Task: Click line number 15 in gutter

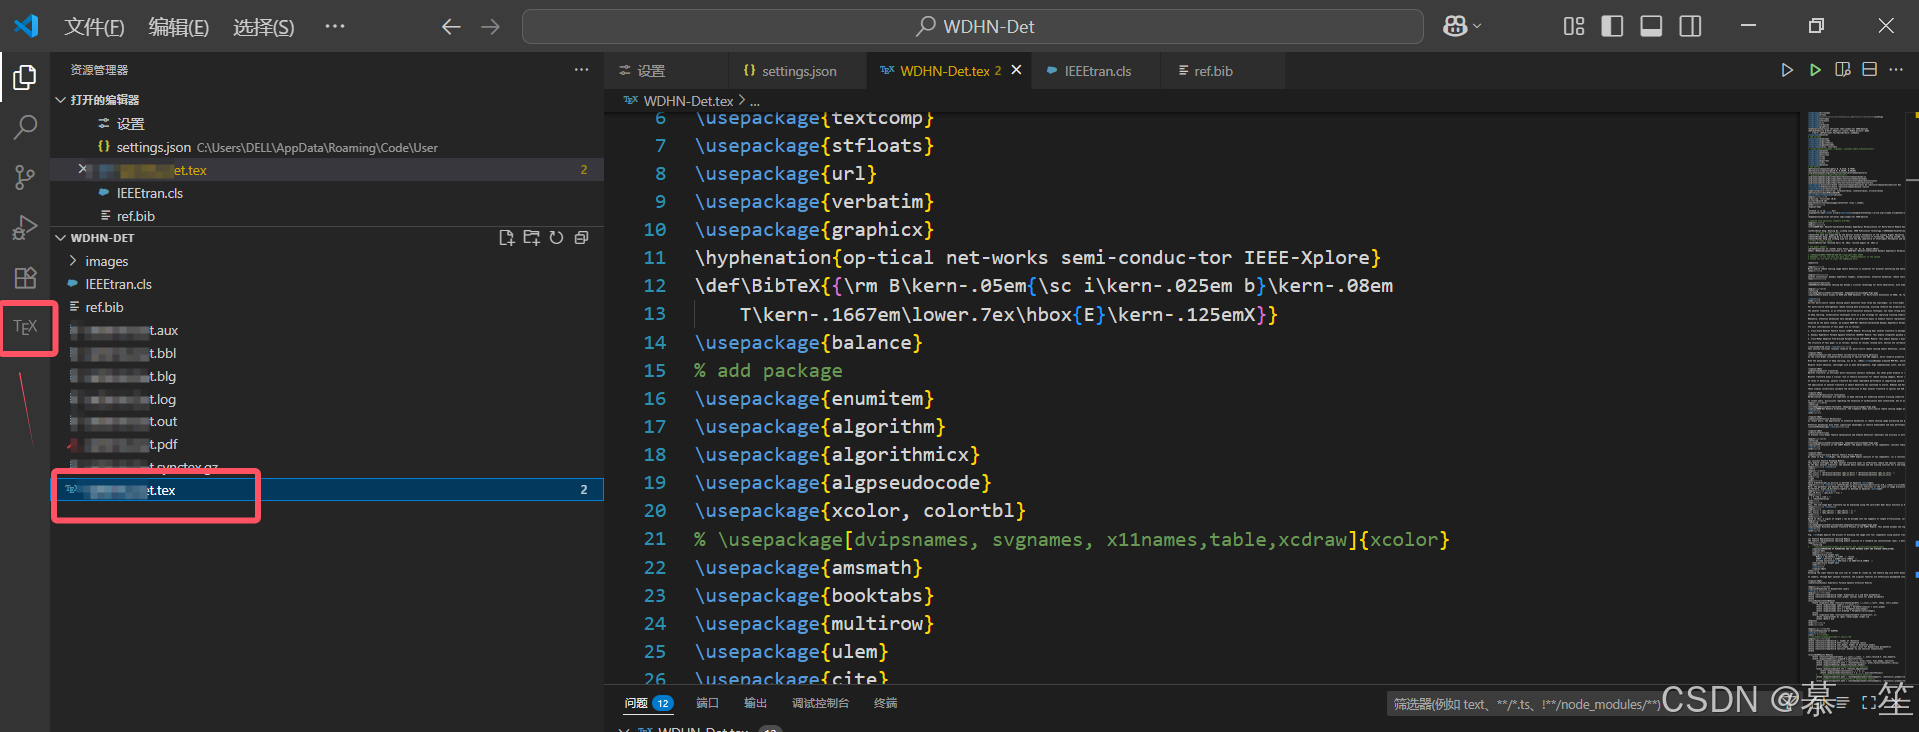Action: [654, 371]
